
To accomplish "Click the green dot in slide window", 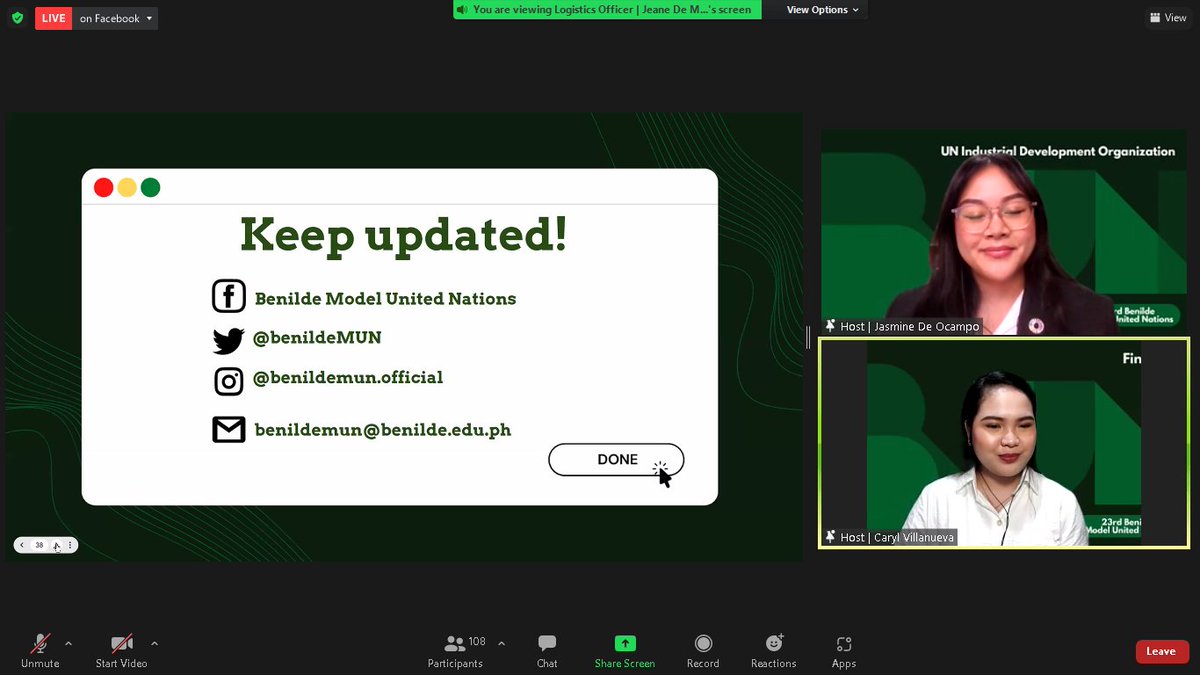I will pos(151,187).
